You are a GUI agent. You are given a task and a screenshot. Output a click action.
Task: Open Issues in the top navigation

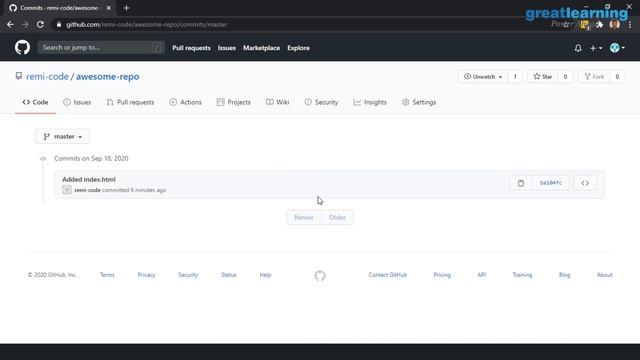pyautogui.click(x=227, y=48)
